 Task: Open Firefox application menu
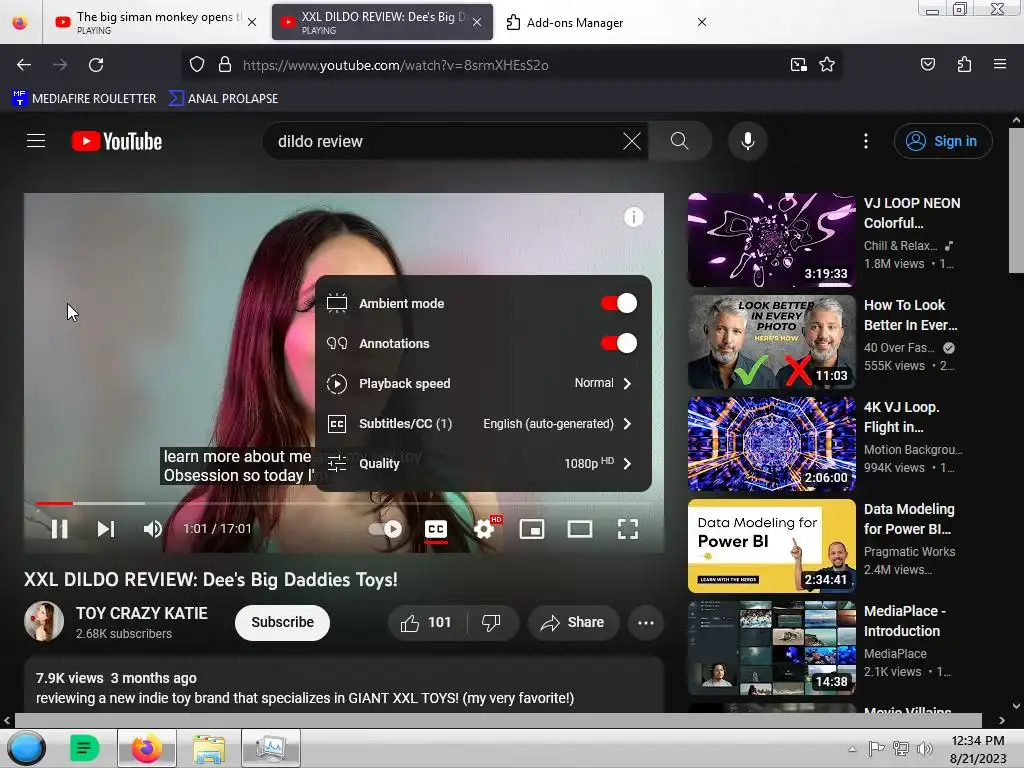pyautogui.click(x=999, y=65)
